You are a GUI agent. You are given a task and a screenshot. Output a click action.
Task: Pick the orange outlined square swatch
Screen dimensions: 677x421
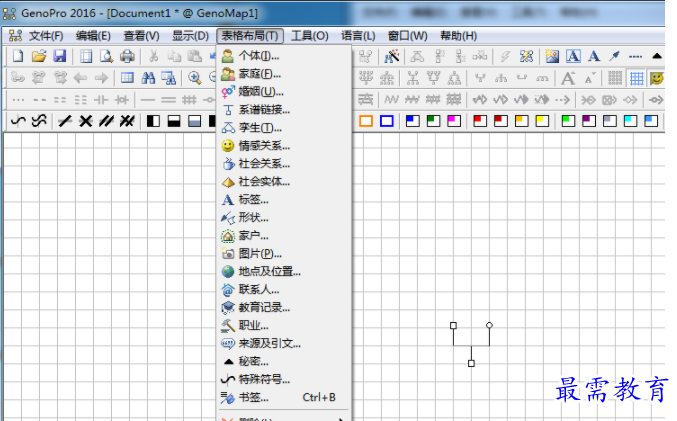(x=366, y=121)
